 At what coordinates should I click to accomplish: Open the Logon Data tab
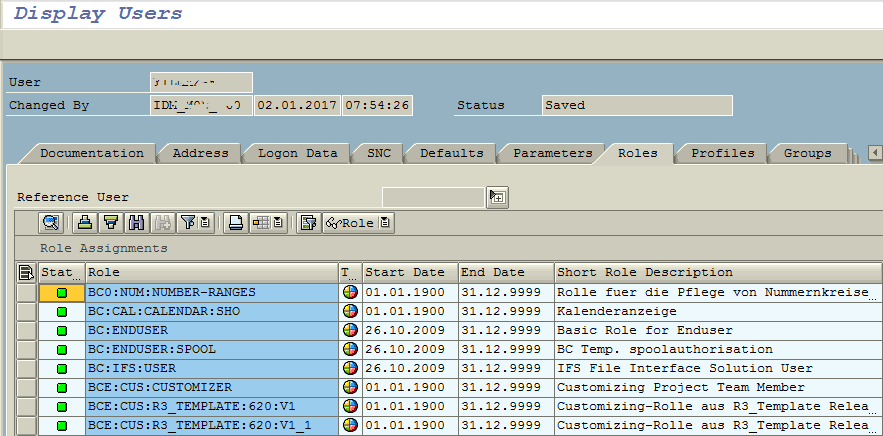tap(297, 153)
